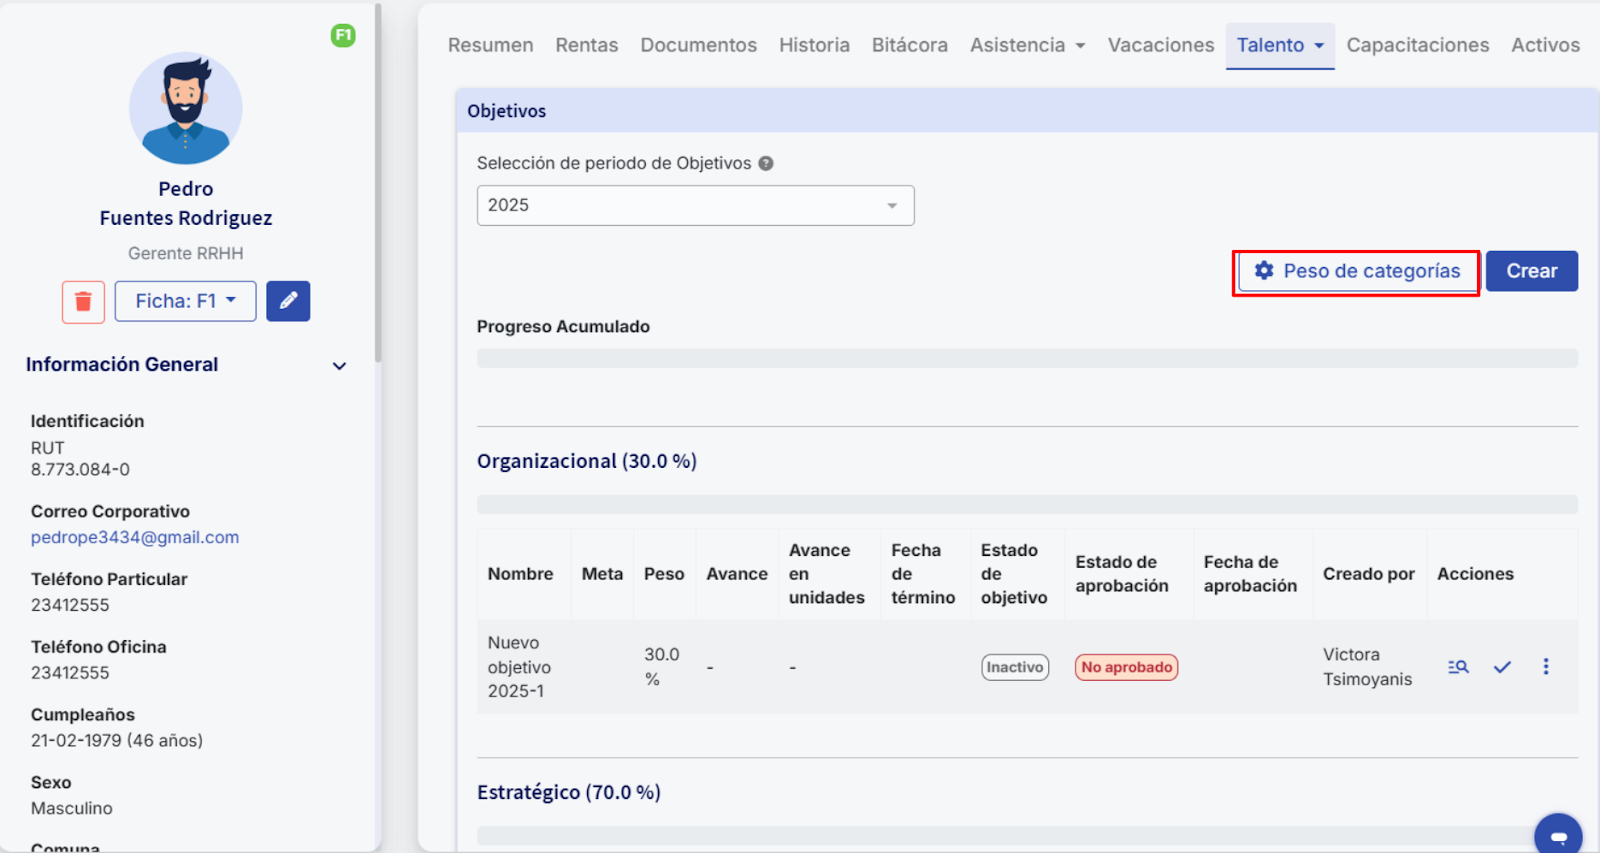The height and width of the screenshot is (853, 1600).
Task: Click the Progreso Acumulado progress bar
Action: (1027, 358)
